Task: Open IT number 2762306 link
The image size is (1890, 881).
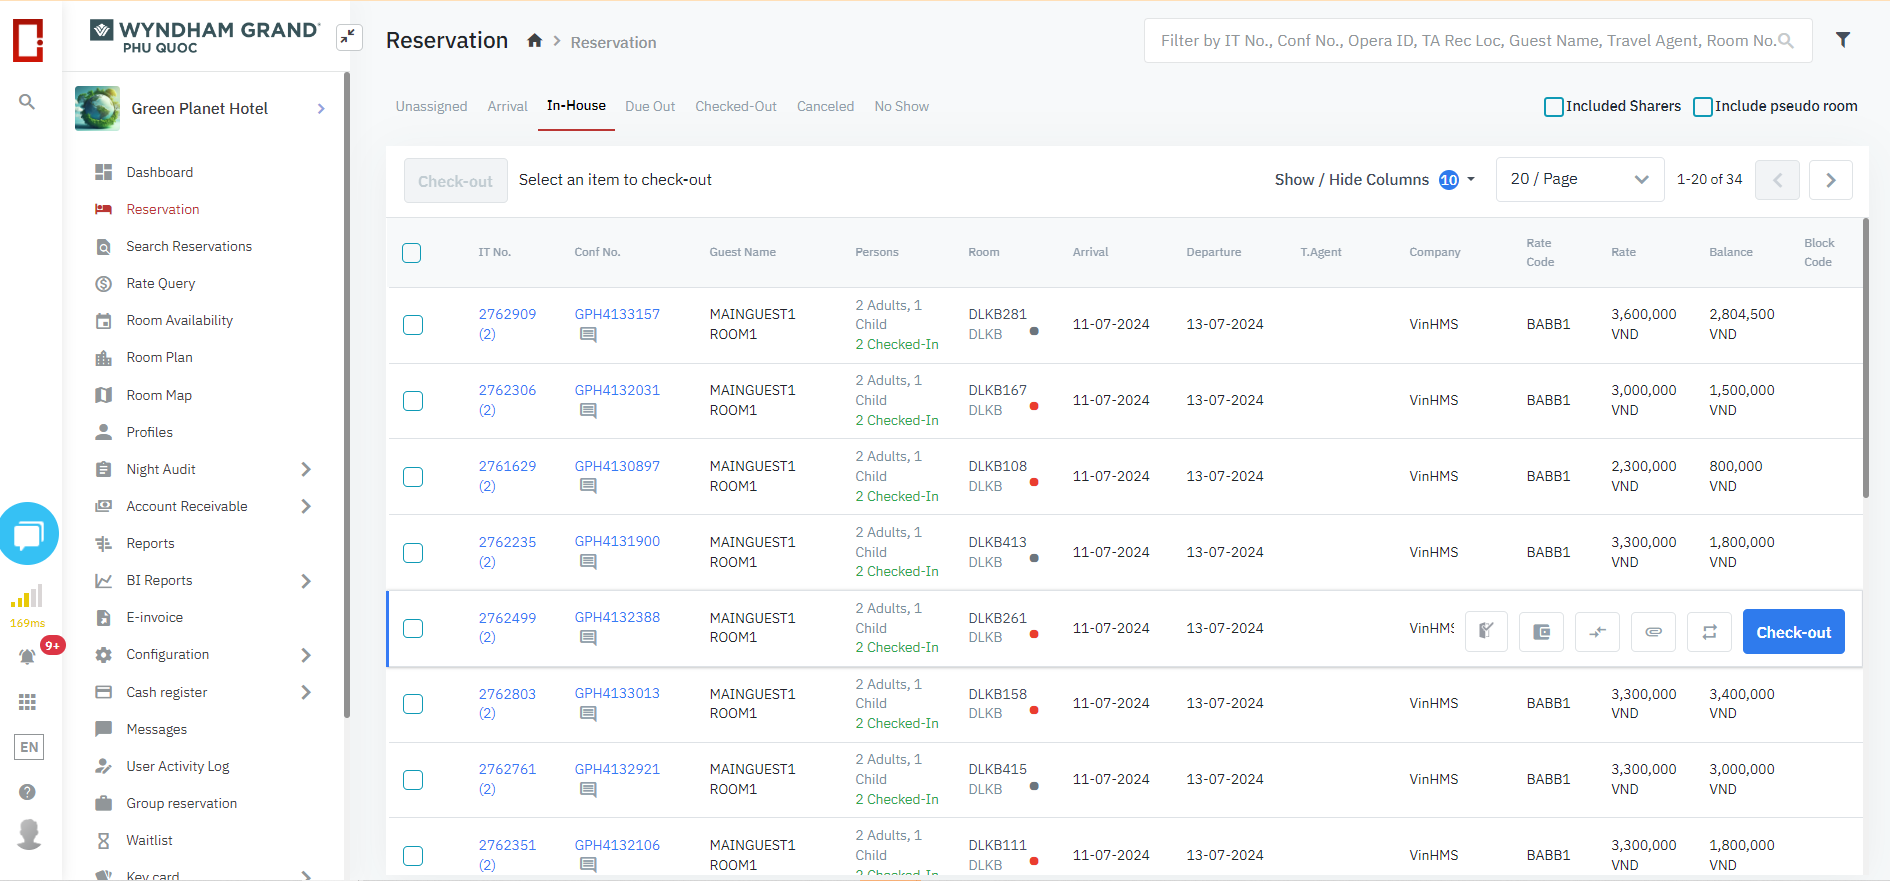Action: point(507,390)
